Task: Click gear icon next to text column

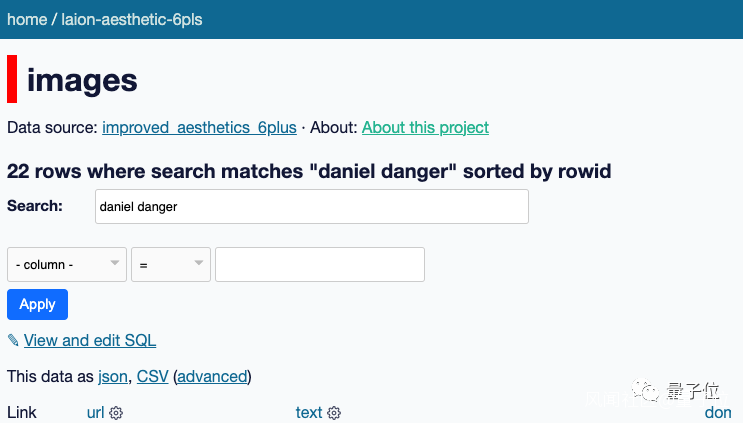Action: click(x=334, y=413)
